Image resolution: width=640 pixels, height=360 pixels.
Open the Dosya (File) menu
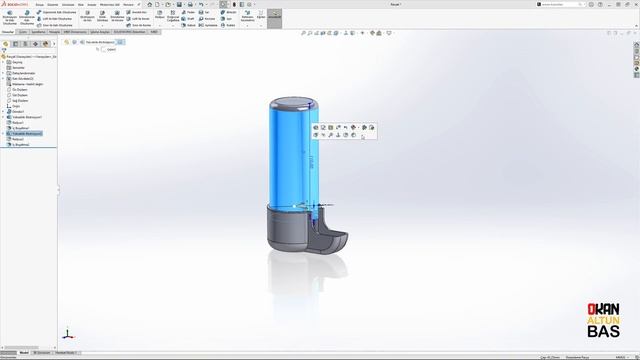tap(40, 4)
